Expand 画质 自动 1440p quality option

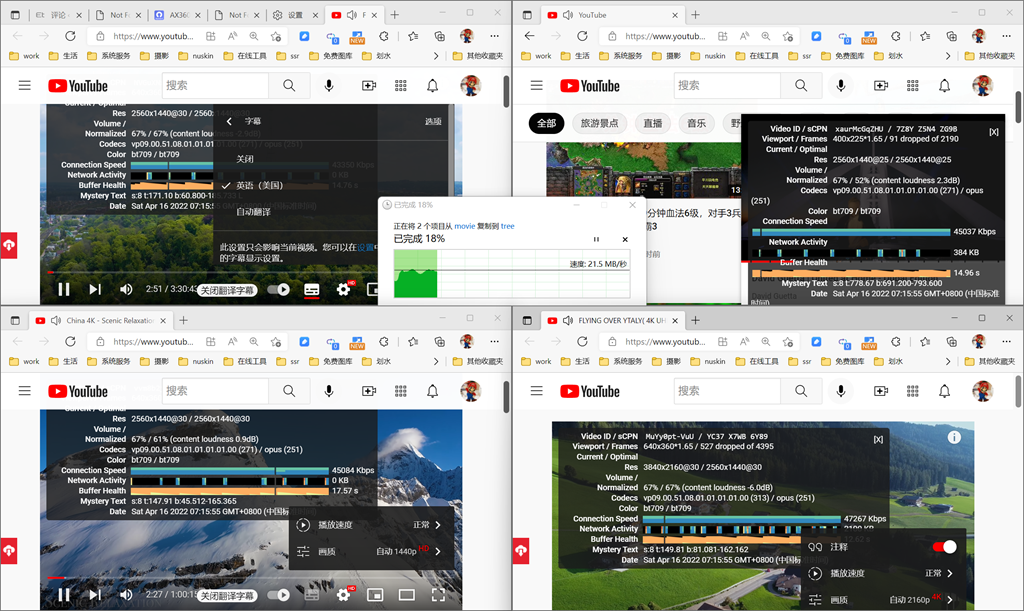pos(369,552)
